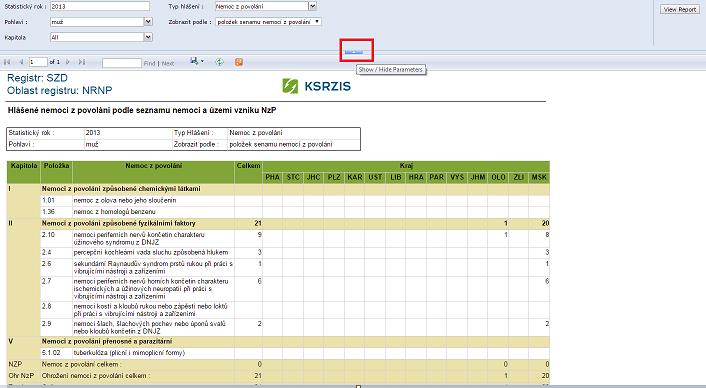The width and height of the screenshot is (706, 388).
Task: Click the Oblast registru: NRNP heading
Action: pos(60,90)
